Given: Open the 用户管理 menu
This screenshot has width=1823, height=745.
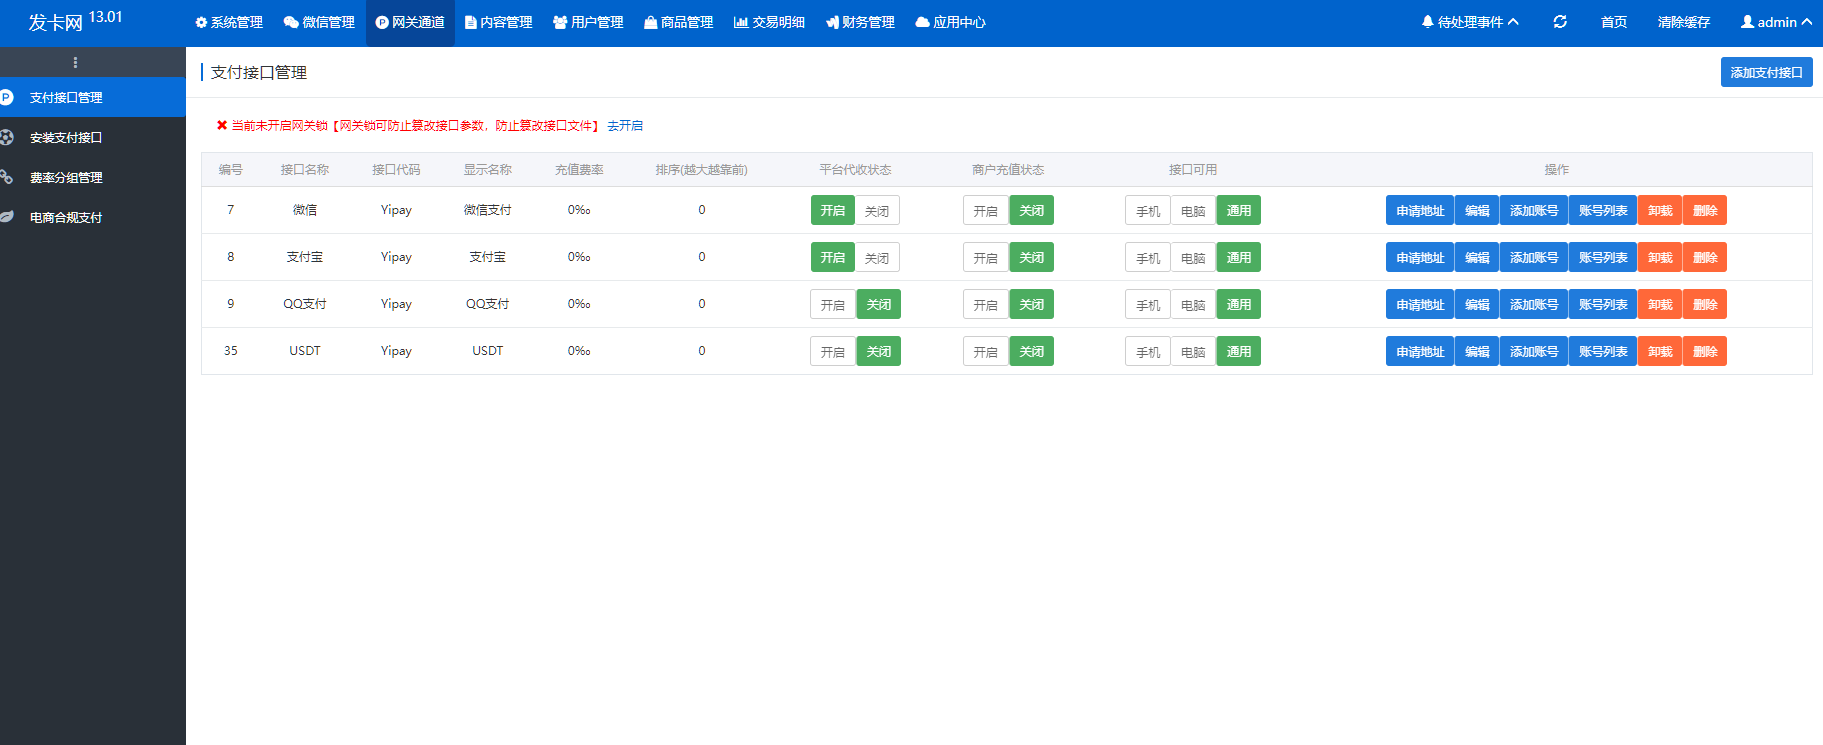Looking at the screenshot, I should click(588, 22).
